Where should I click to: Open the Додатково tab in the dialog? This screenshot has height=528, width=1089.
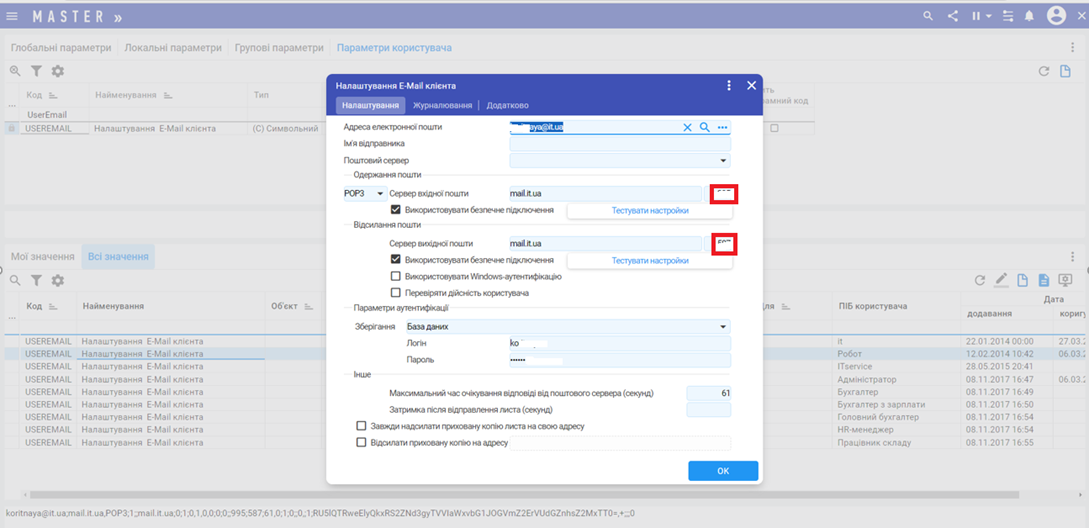507,105
